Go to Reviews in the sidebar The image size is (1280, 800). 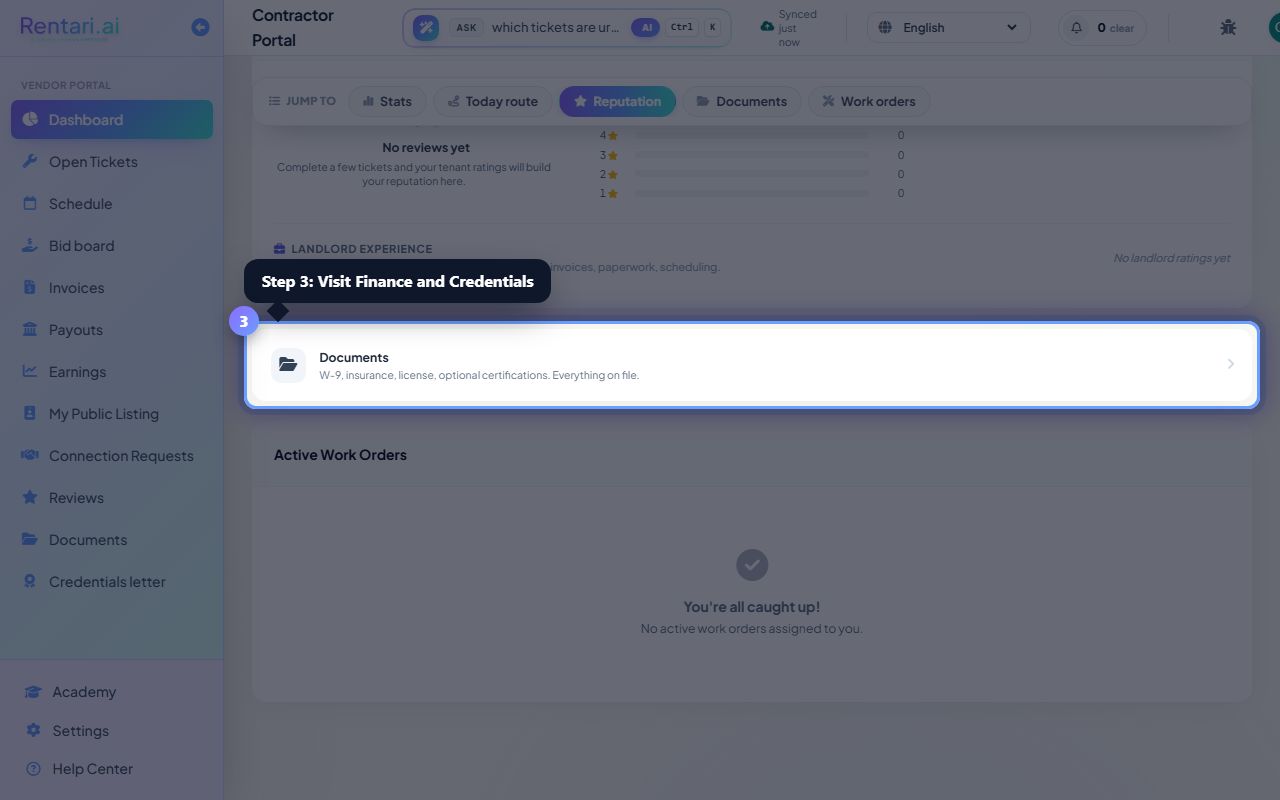112,497
